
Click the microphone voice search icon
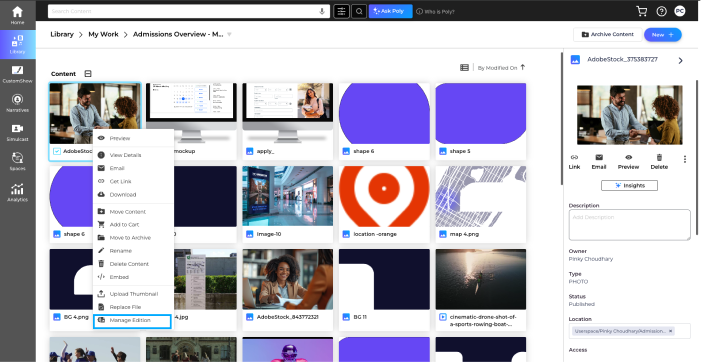322,12
